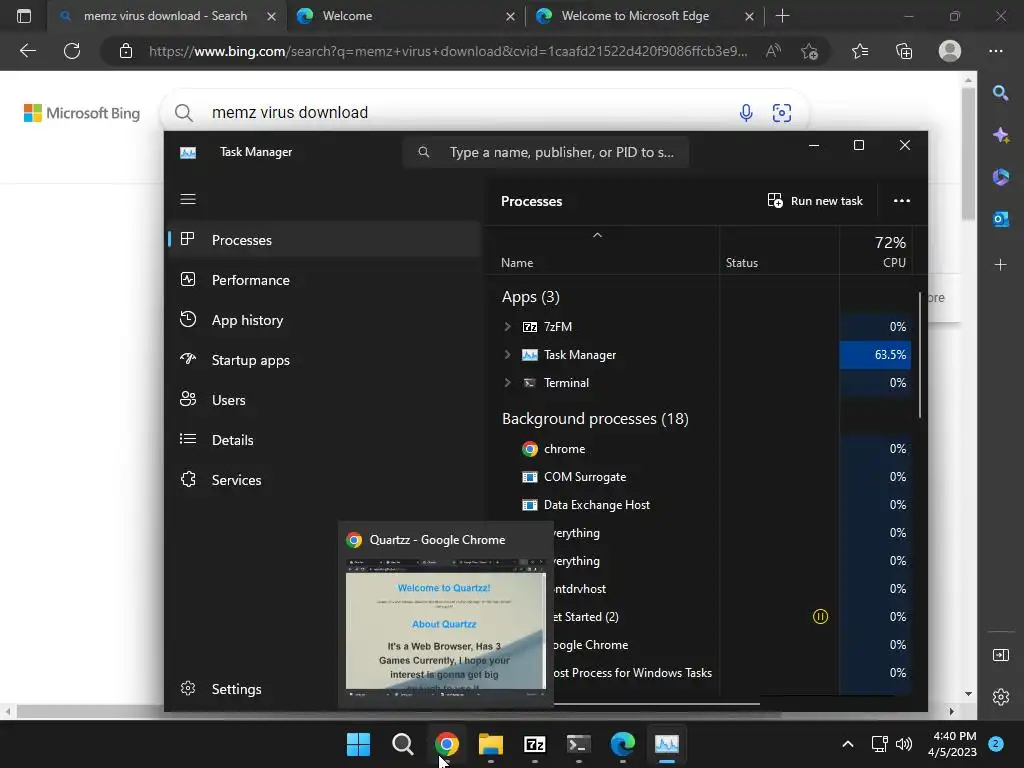Focus Task Manager search box
The height and width of the screenshot is (768, 1024).
click(546, 152)
